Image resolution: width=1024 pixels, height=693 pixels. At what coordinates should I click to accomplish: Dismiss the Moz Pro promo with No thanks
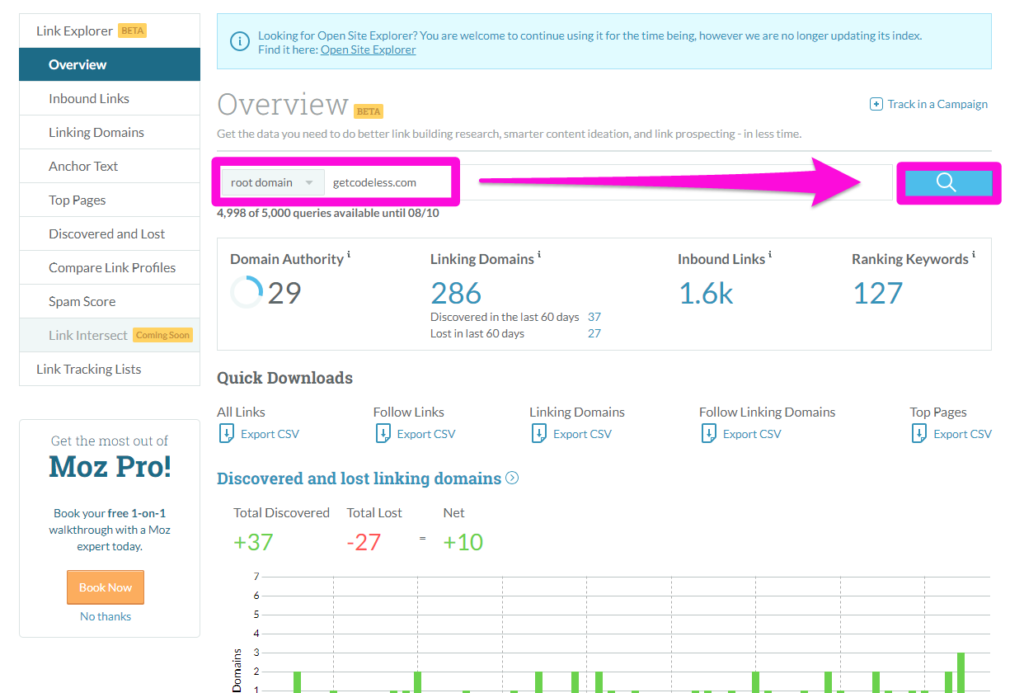coord(105,616)
